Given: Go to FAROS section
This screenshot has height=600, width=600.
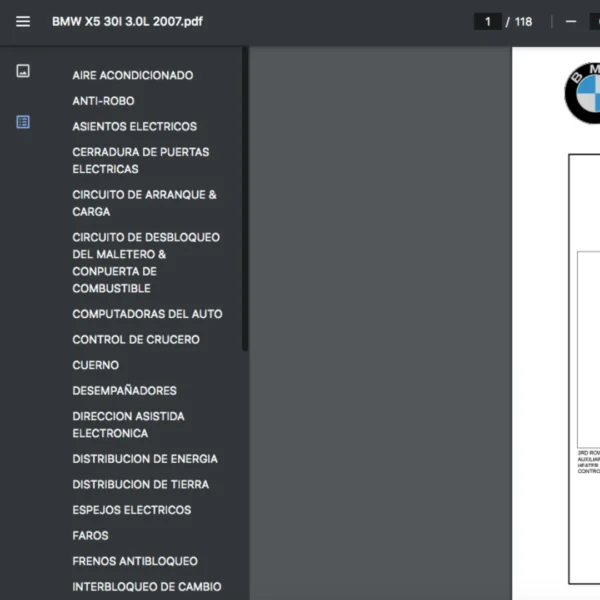Looking at the screenshot, I should tap(90, 536).
